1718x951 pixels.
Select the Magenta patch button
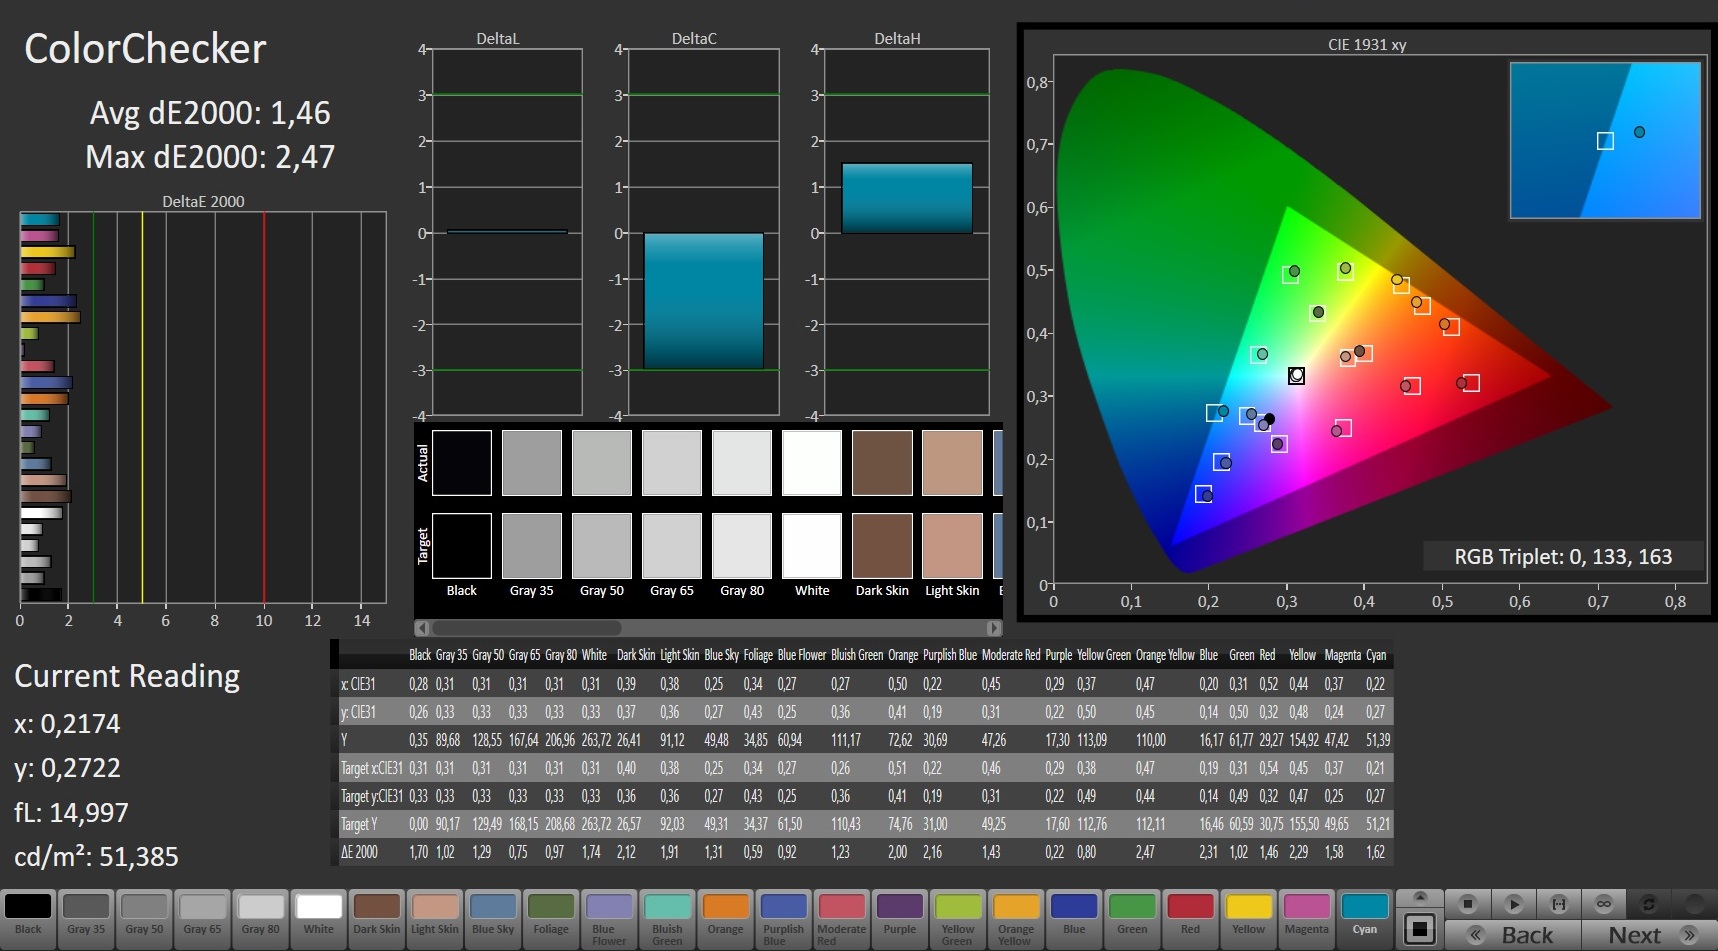(1306, 918)
